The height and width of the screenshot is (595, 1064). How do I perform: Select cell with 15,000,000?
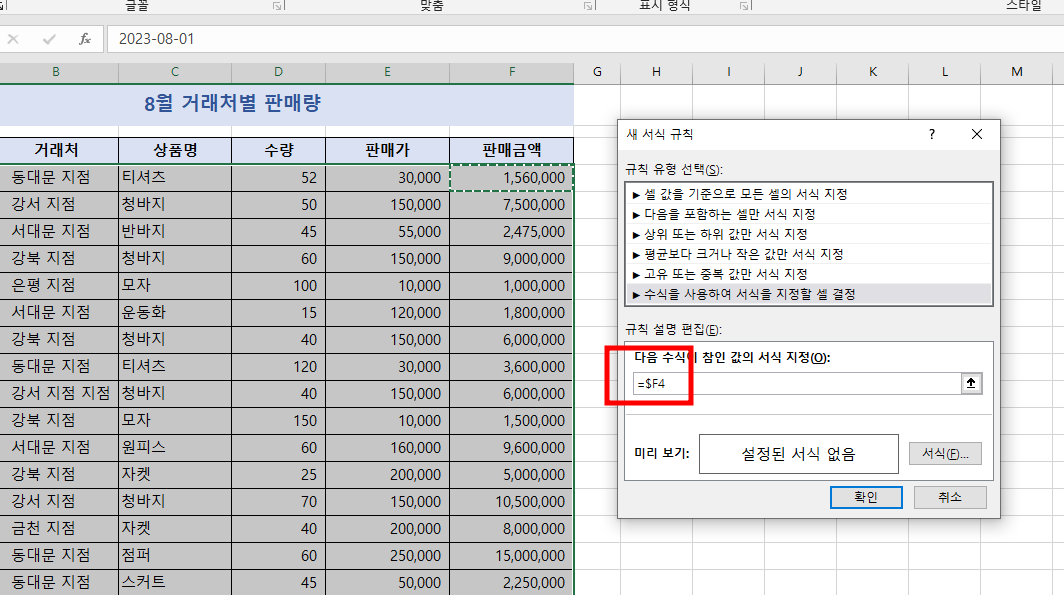click(512, 556)
